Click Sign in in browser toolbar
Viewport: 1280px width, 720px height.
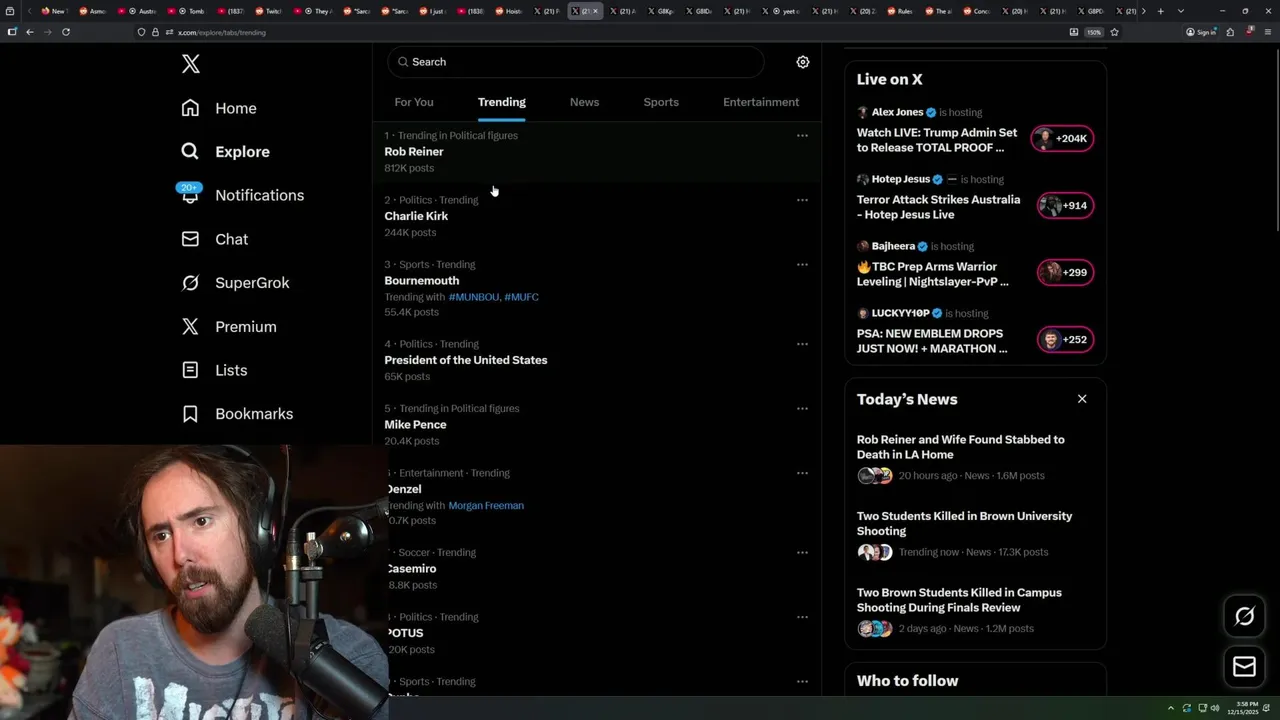pos(1201,32)
